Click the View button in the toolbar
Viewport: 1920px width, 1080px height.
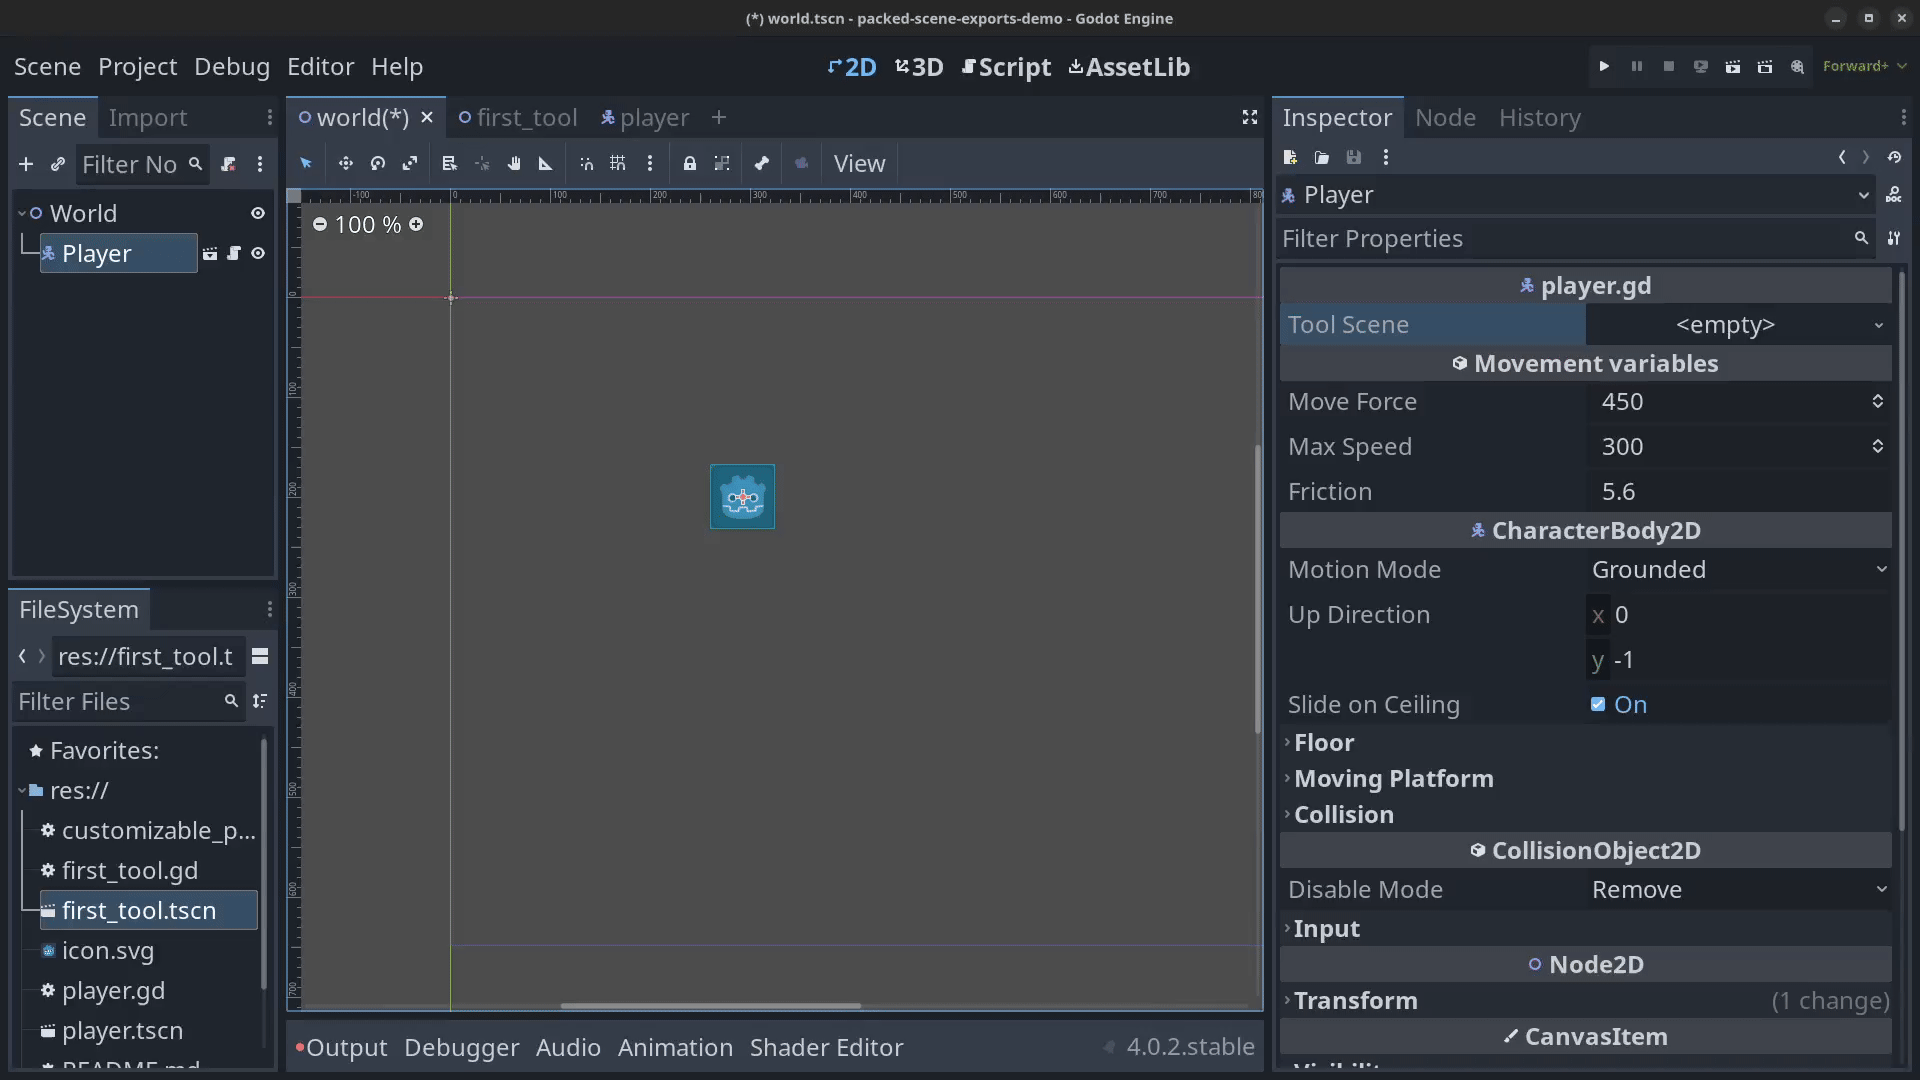coord(859,164)
